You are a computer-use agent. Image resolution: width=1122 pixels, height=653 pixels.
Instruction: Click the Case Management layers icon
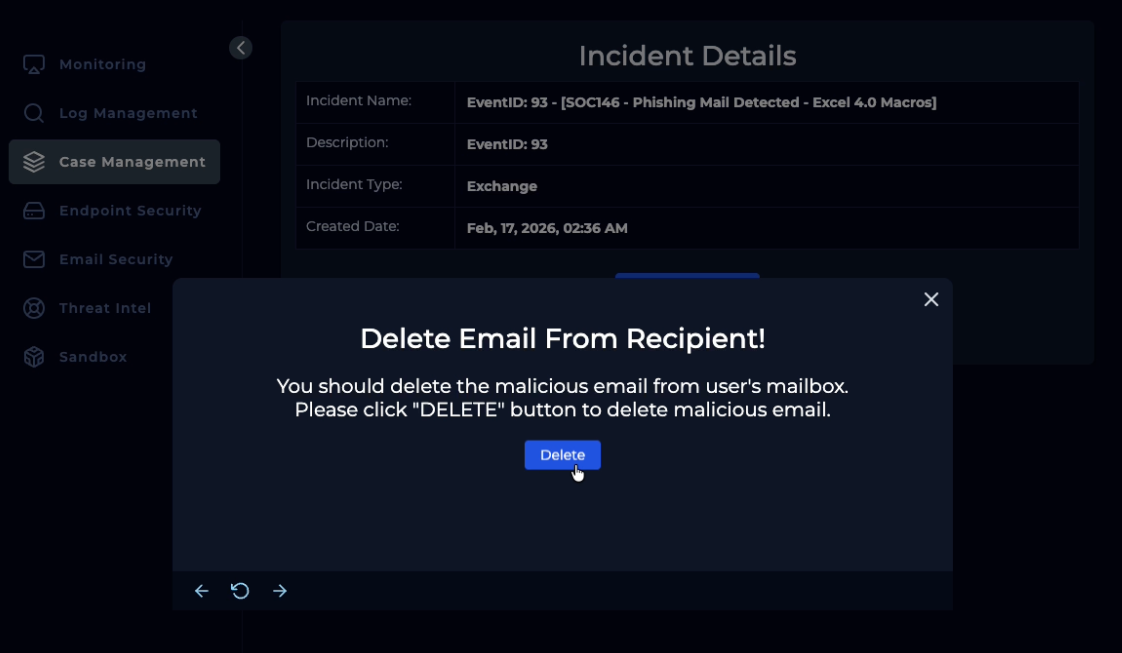coord(34,162)
